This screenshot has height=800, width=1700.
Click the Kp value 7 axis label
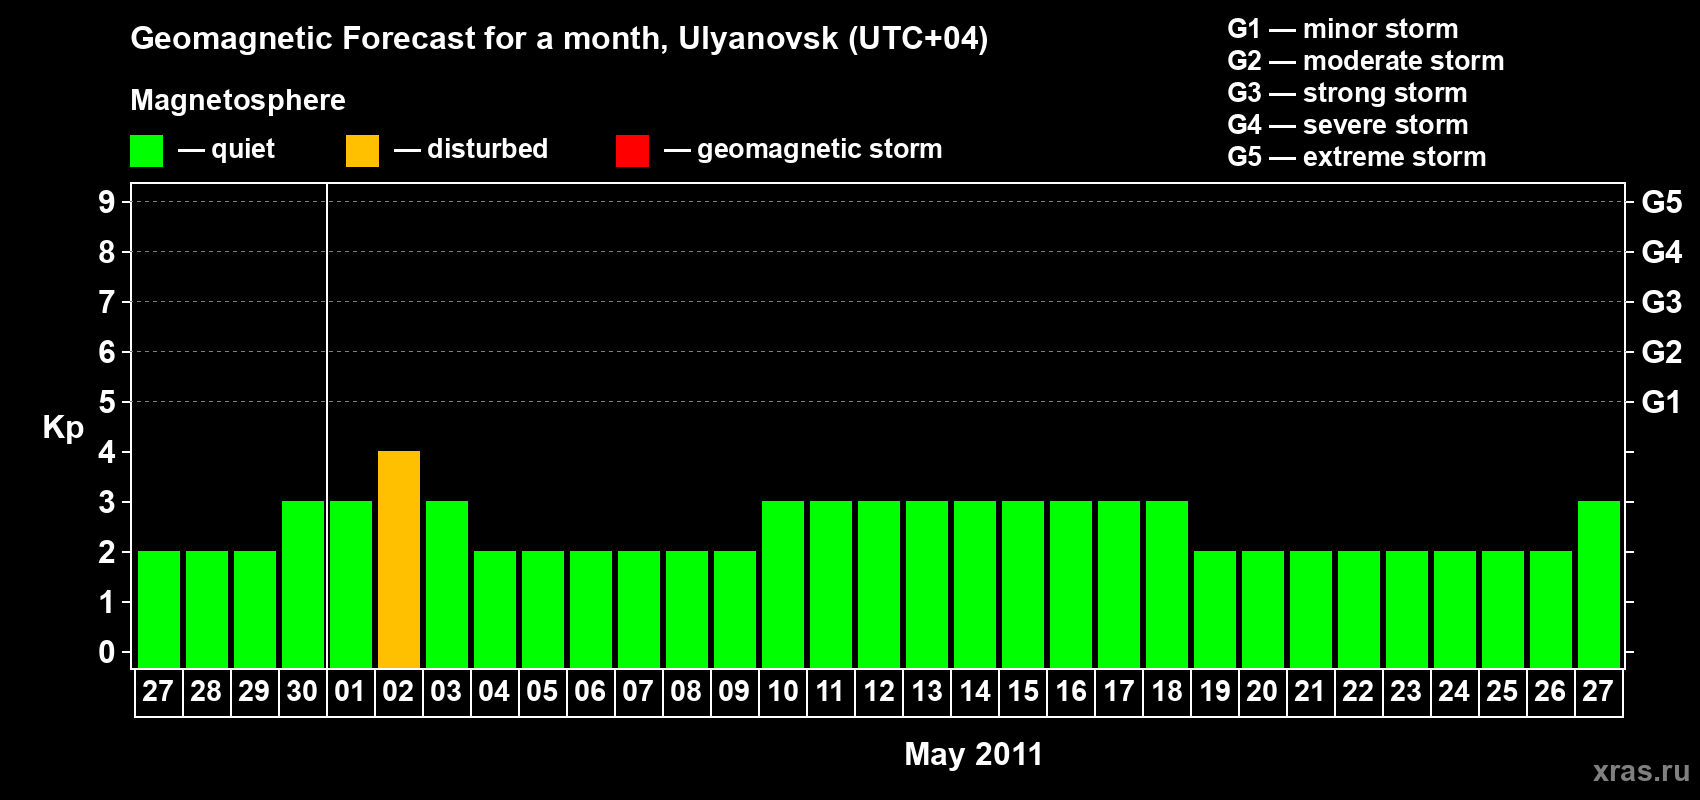coord(107,302)
